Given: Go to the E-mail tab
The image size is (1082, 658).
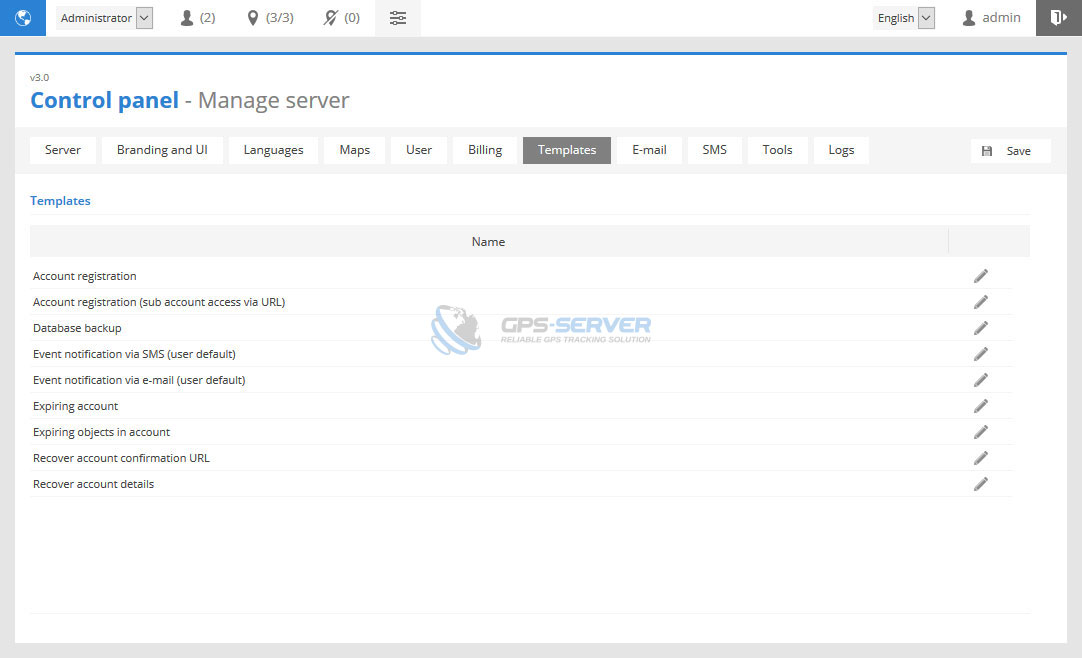Looking at the screenshot, I should (x=649, y=150).
